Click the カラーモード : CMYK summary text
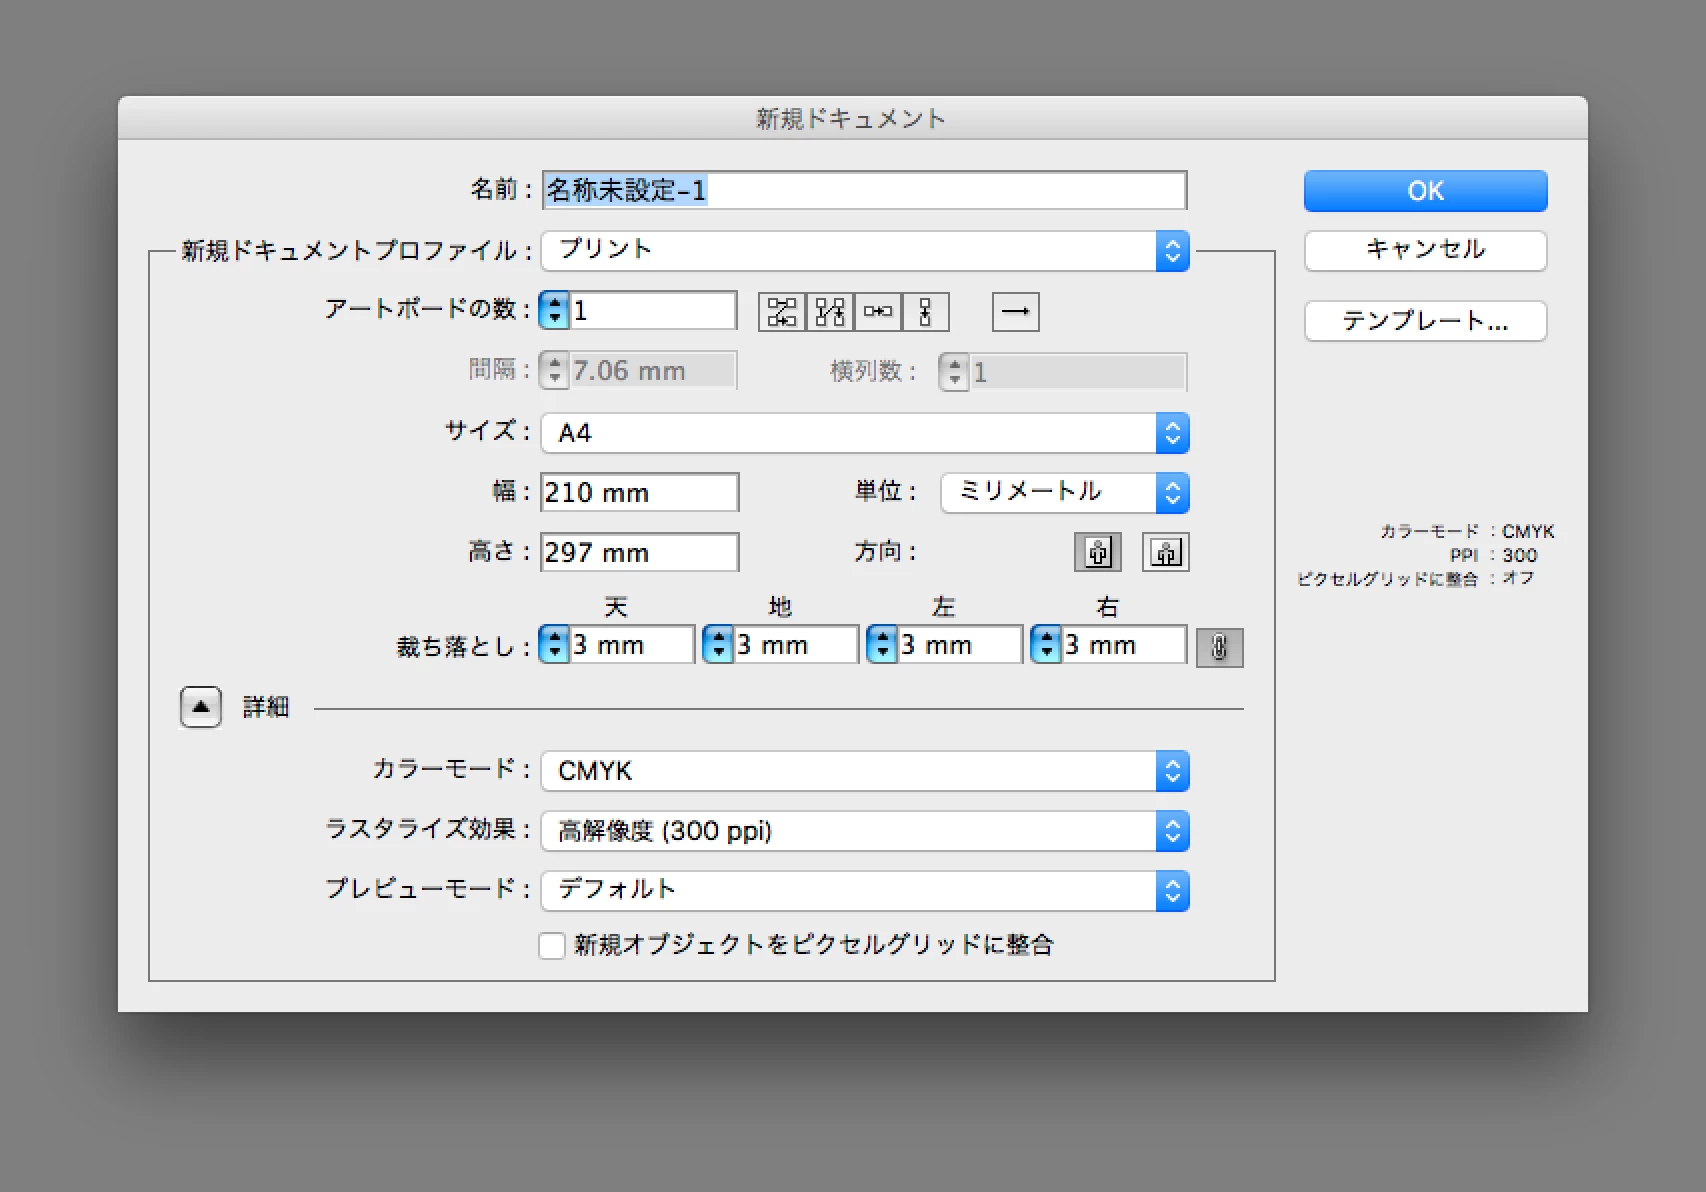 1468,531
